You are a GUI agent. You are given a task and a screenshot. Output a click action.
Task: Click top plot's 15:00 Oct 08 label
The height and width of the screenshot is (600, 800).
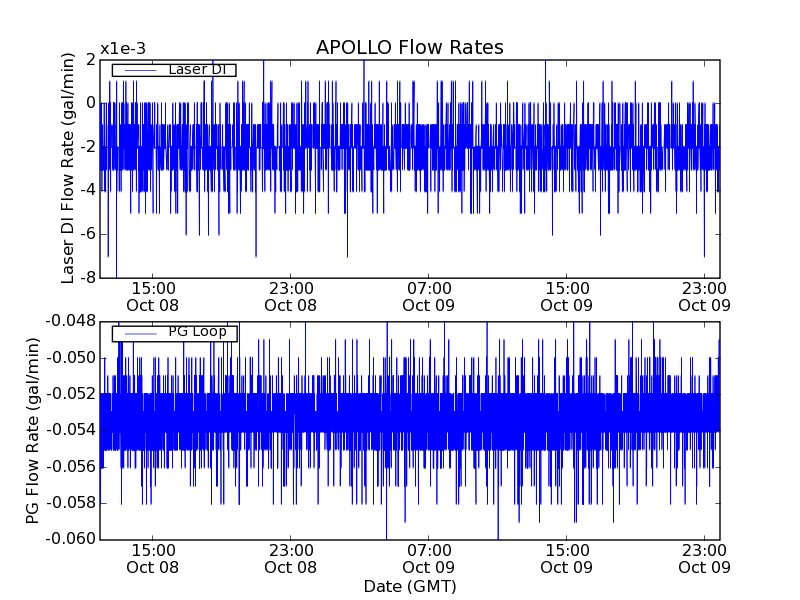pyautogui.click(x=153, y=297)
